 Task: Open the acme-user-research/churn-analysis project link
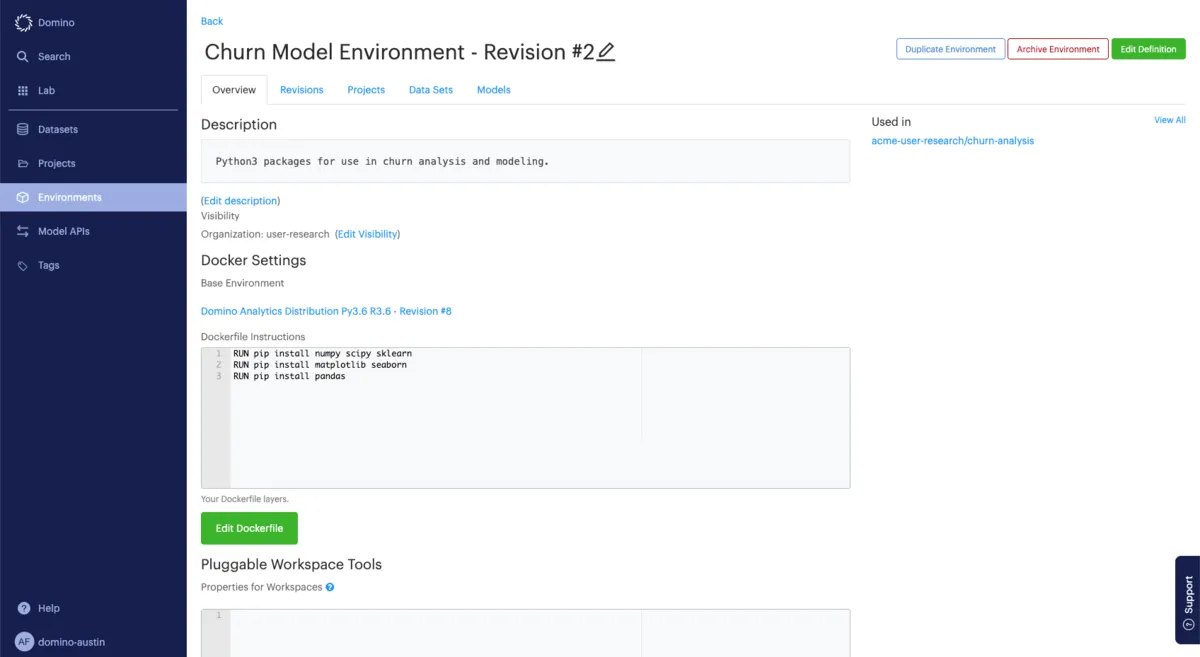[952, 141]
